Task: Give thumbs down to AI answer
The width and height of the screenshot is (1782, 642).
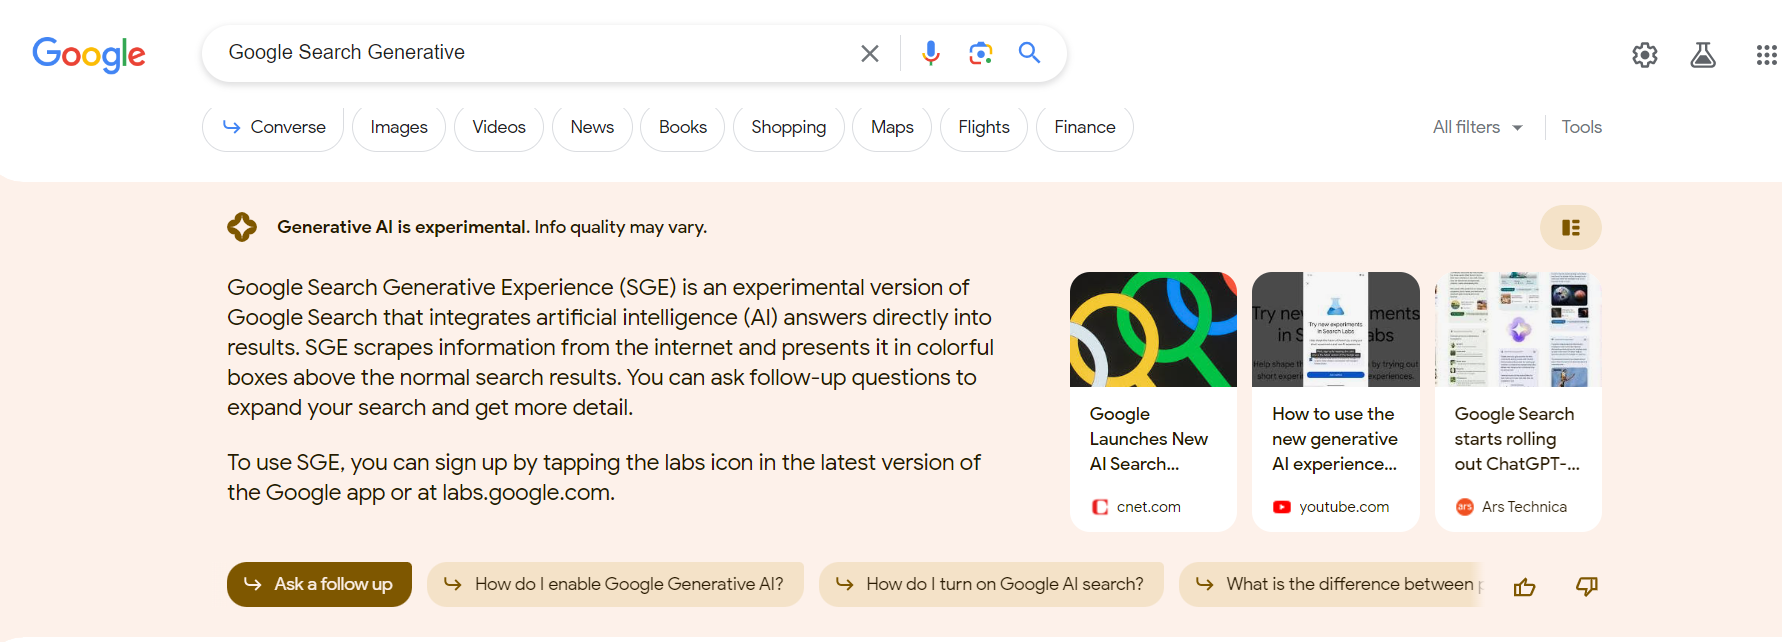Action: point(1587,586)
